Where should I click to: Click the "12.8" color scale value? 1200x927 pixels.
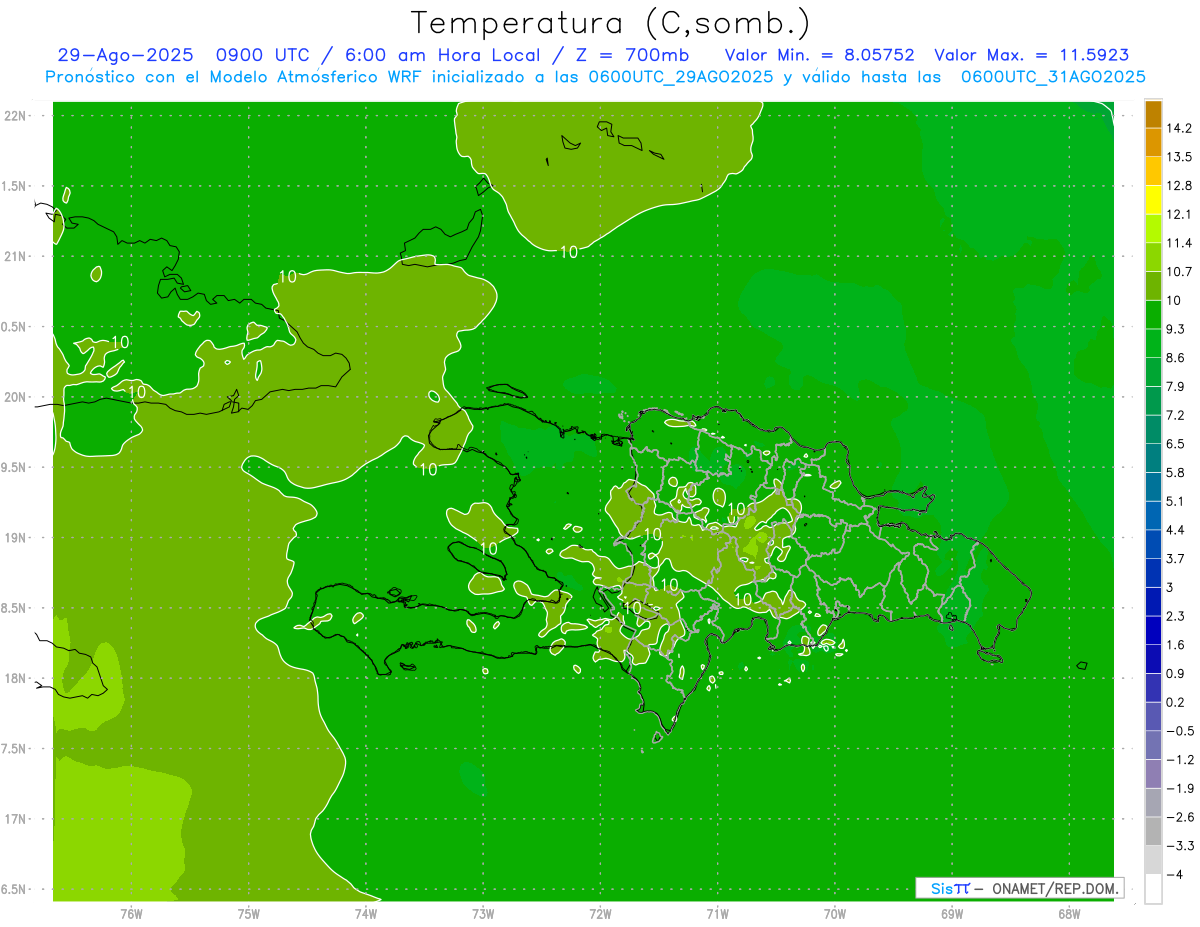[1179, 186]
